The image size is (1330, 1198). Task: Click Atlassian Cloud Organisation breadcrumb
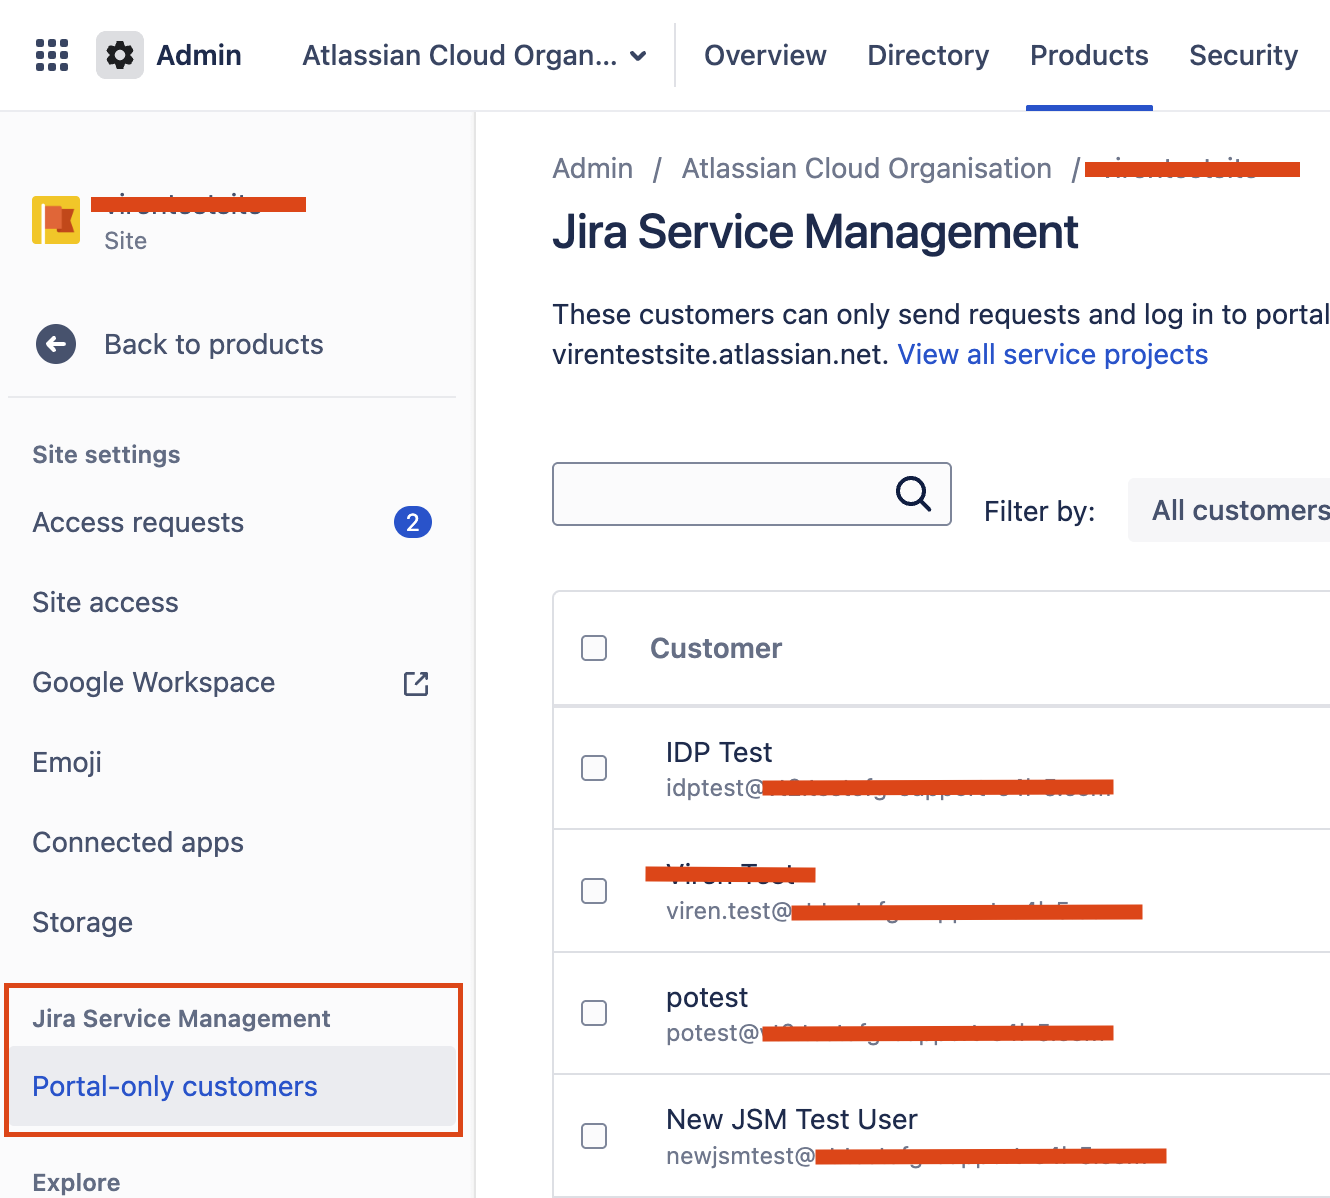(x=866, y=168)
